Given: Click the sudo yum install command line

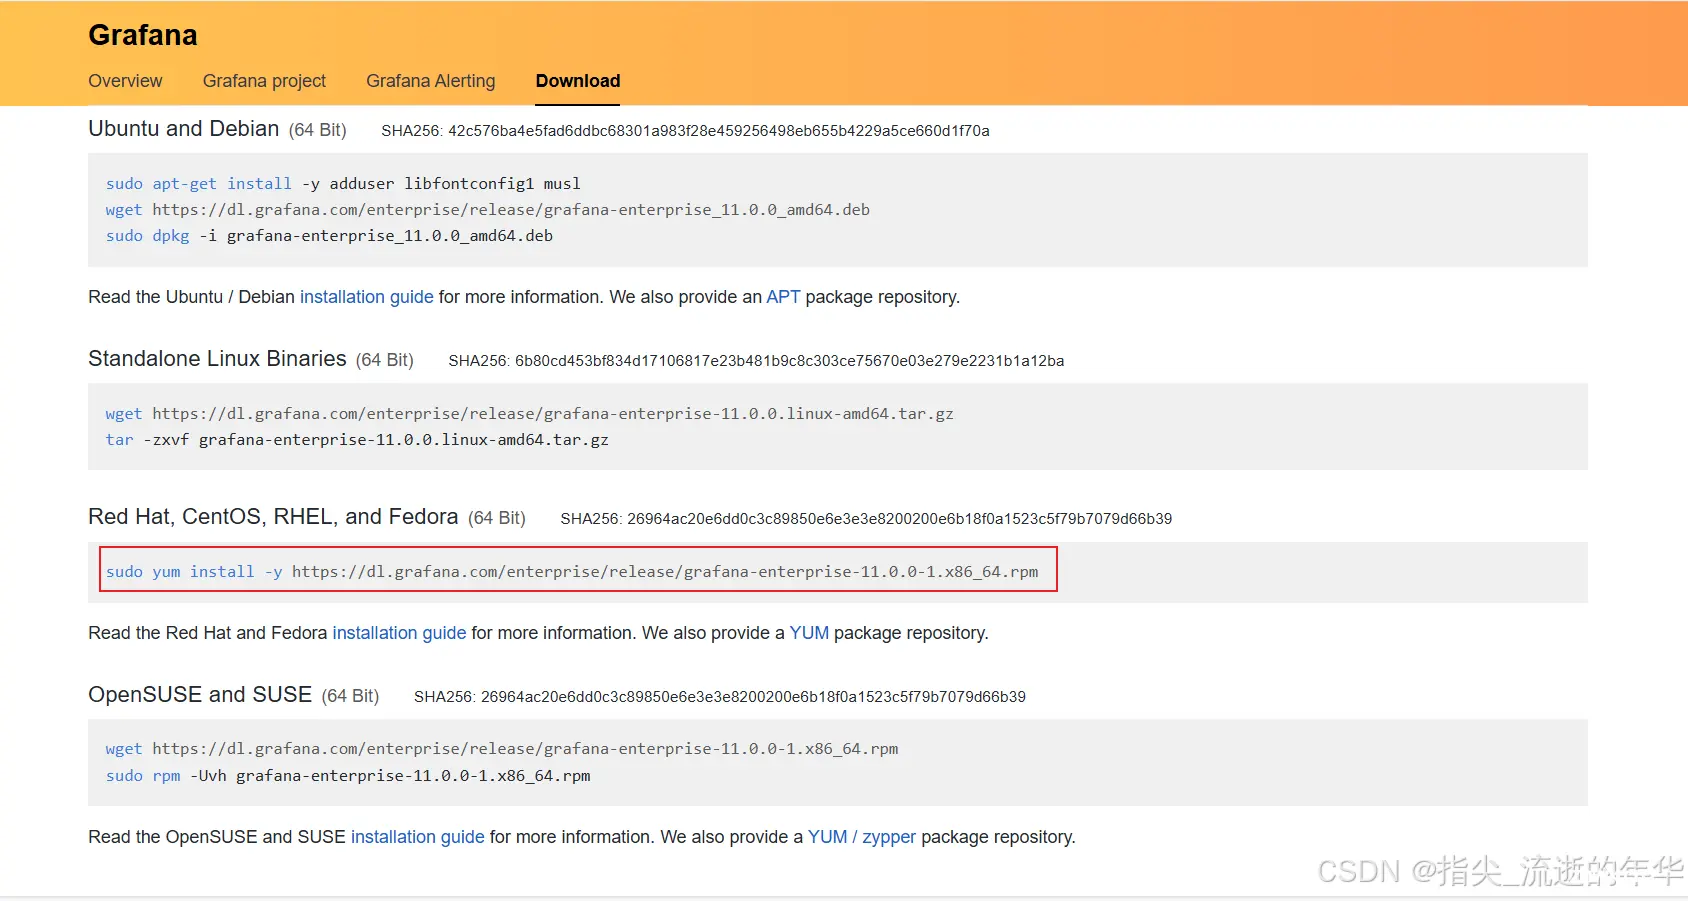Looking at the screenshot, I should [572, 572].
